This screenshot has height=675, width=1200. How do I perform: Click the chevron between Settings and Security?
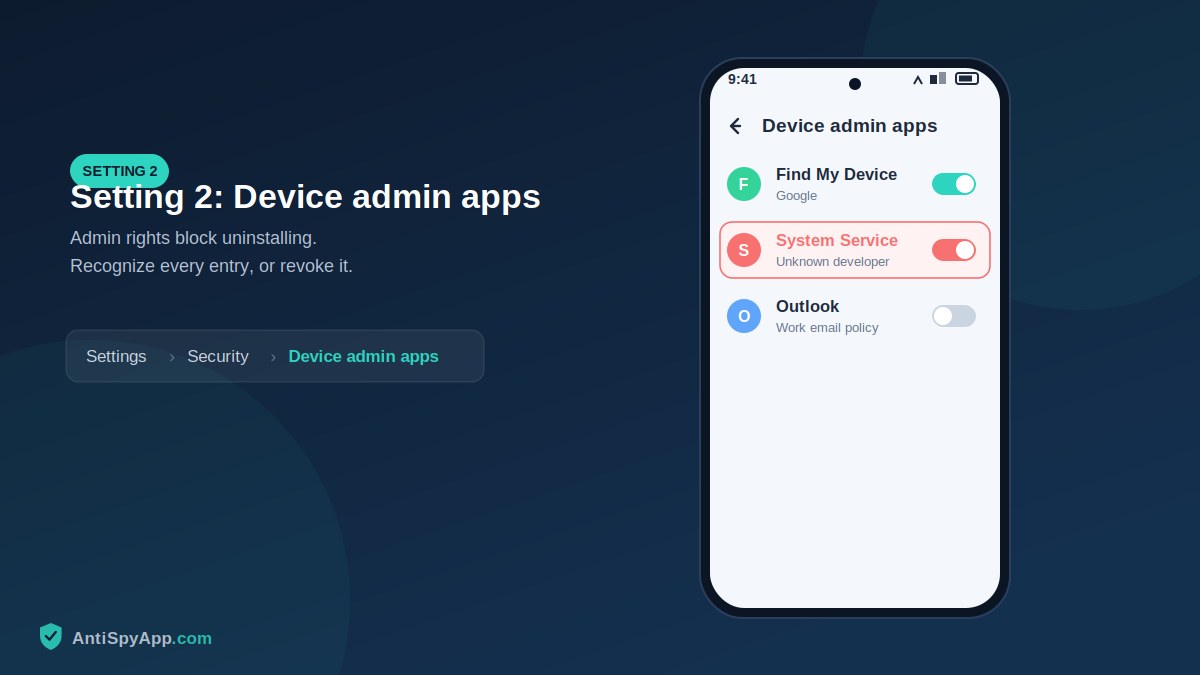(x=172, y=357)
